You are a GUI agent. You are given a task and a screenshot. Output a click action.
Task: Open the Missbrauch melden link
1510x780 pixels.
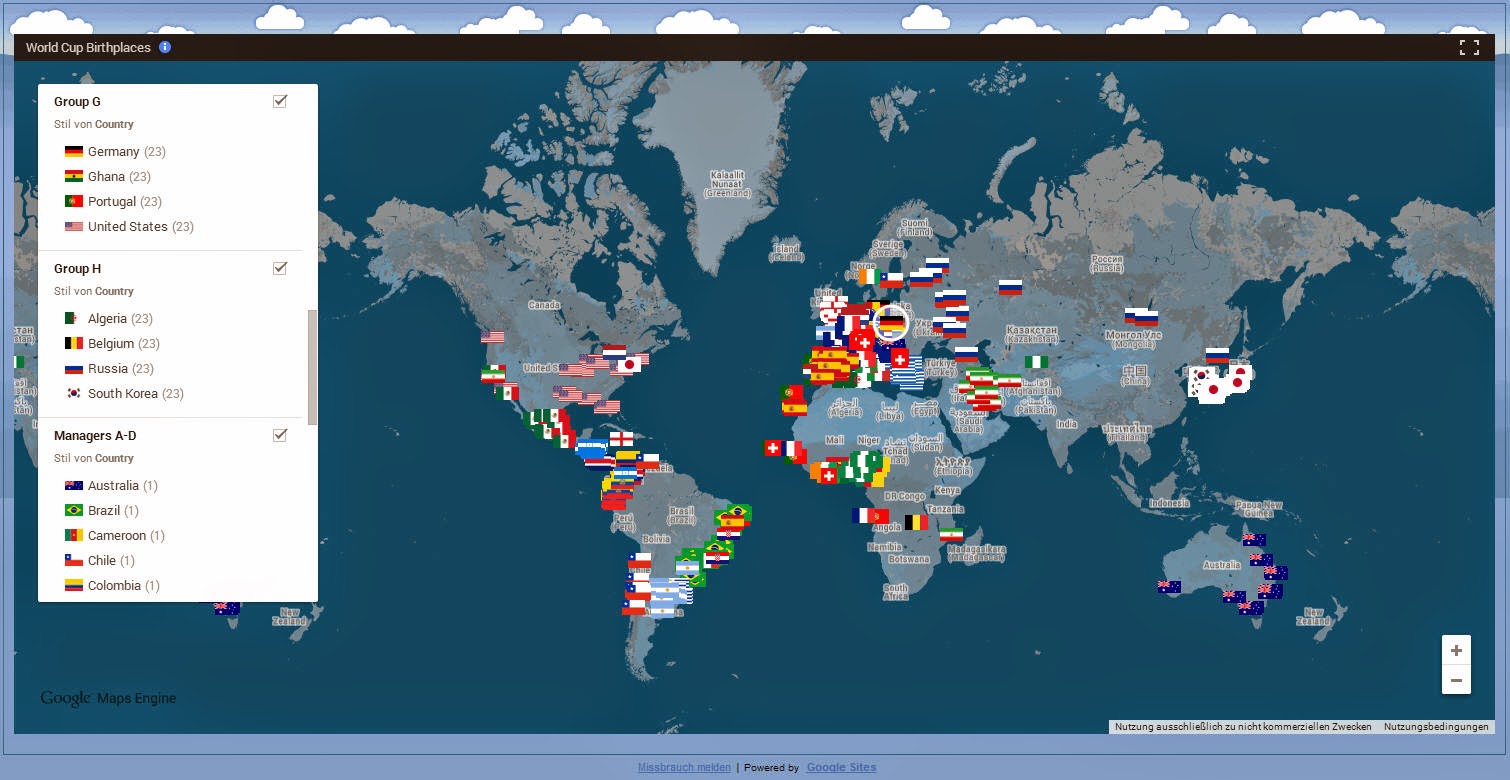pos(684,767)
